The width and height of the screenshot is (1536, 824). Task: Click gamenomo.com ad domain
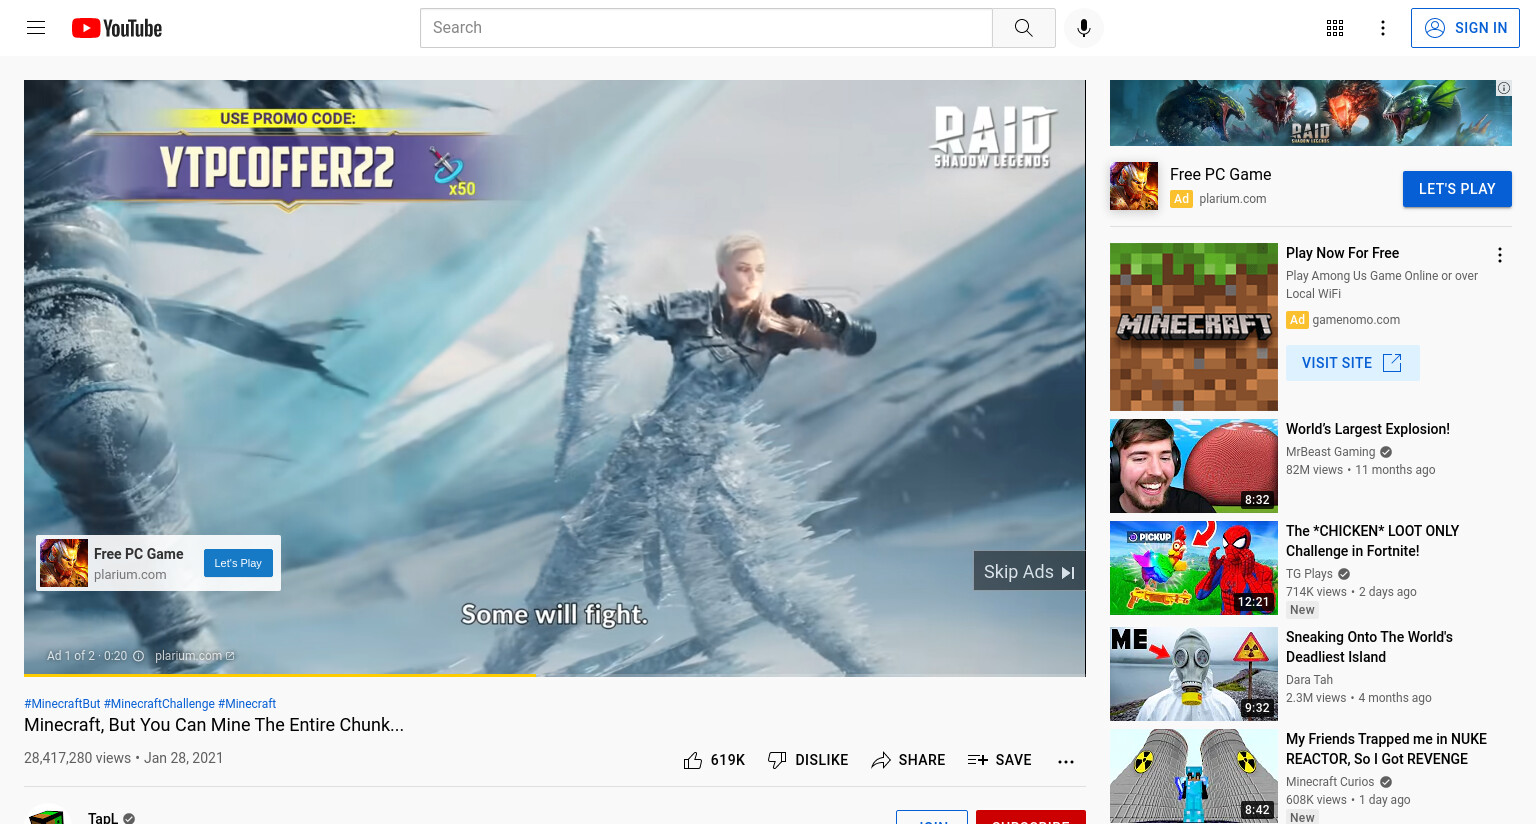coord(1356,320)
